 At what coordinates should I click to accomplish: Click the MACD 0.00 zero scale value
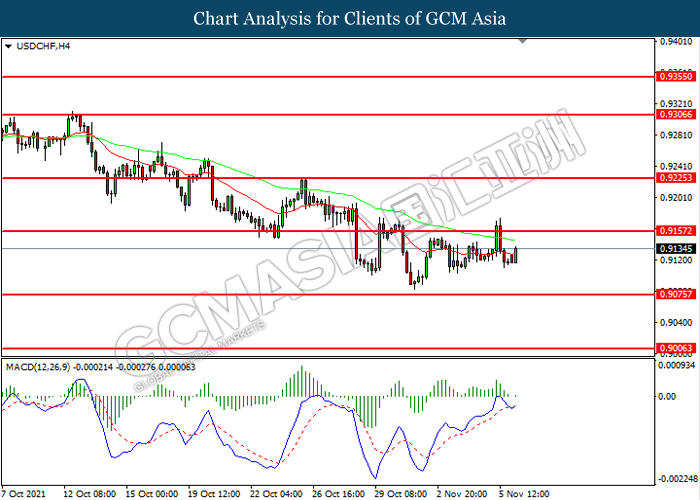point(667,396)
